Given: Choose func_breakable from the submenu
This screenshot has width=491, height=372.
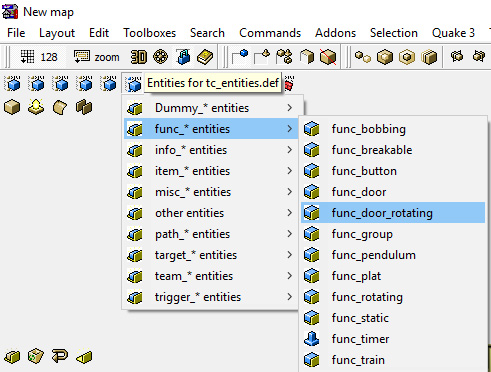Looking at the screenshot, I should pyautogui.click(x=393, y=150).
